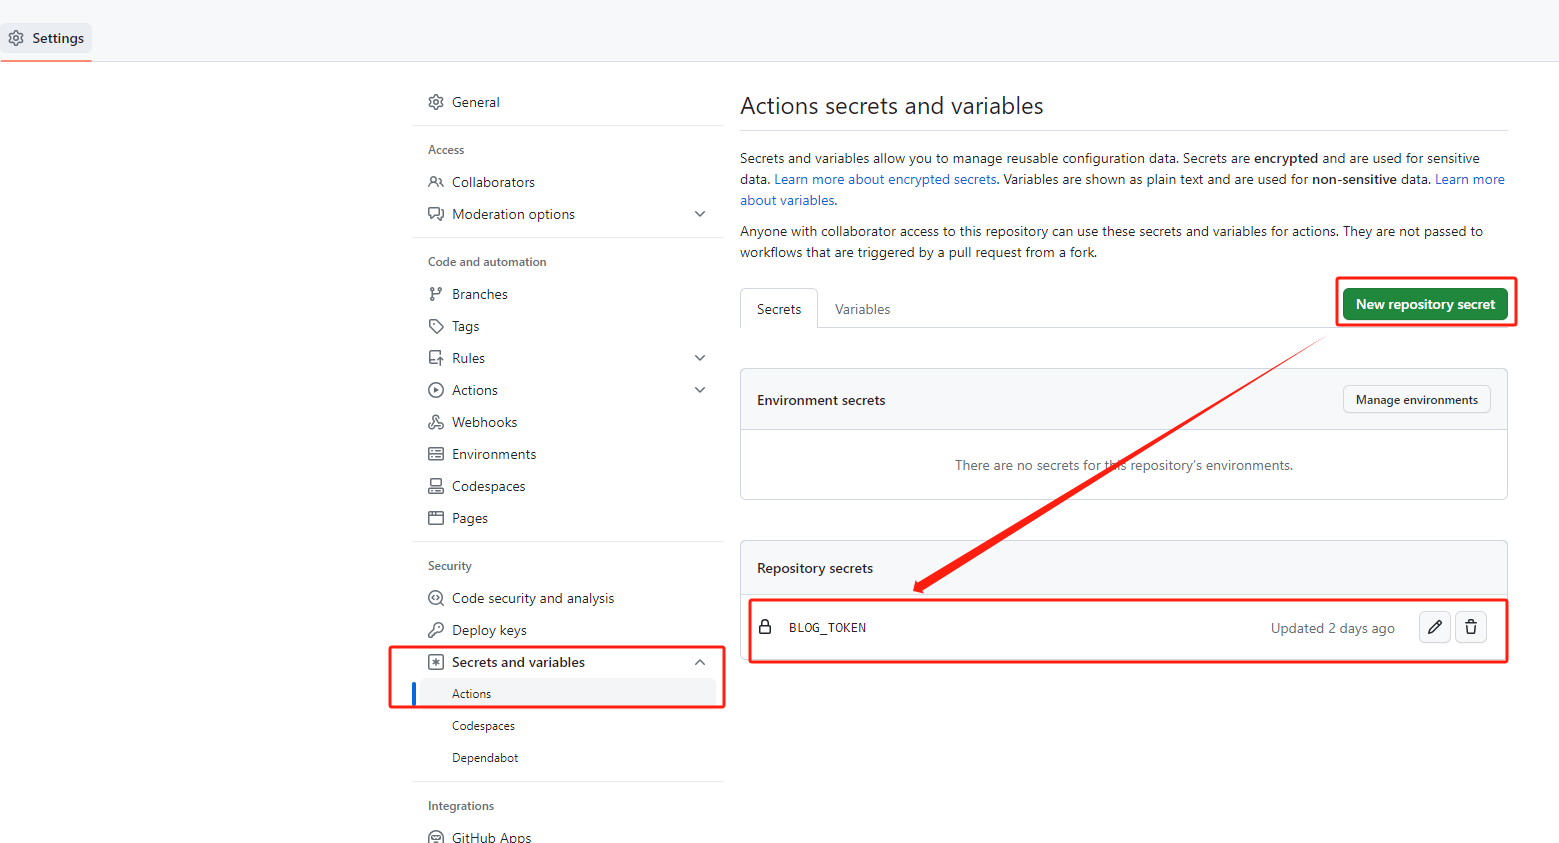Click the Deploy keys key icon
This screenshot has height=843, width=1559.
click(x=436, y=629)
